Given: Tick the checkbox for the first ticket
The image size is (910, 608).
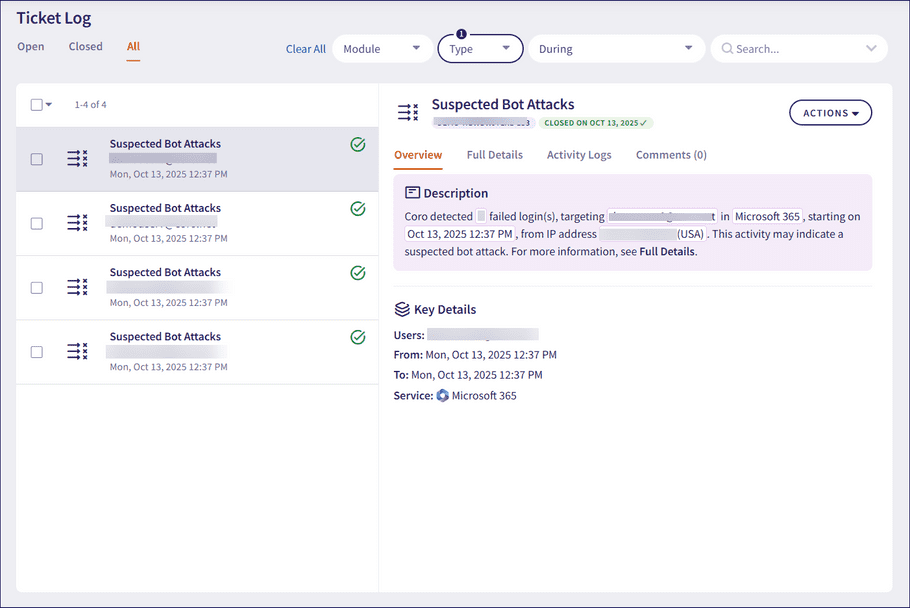Looking at the screenshot, I should coord(37,159).
